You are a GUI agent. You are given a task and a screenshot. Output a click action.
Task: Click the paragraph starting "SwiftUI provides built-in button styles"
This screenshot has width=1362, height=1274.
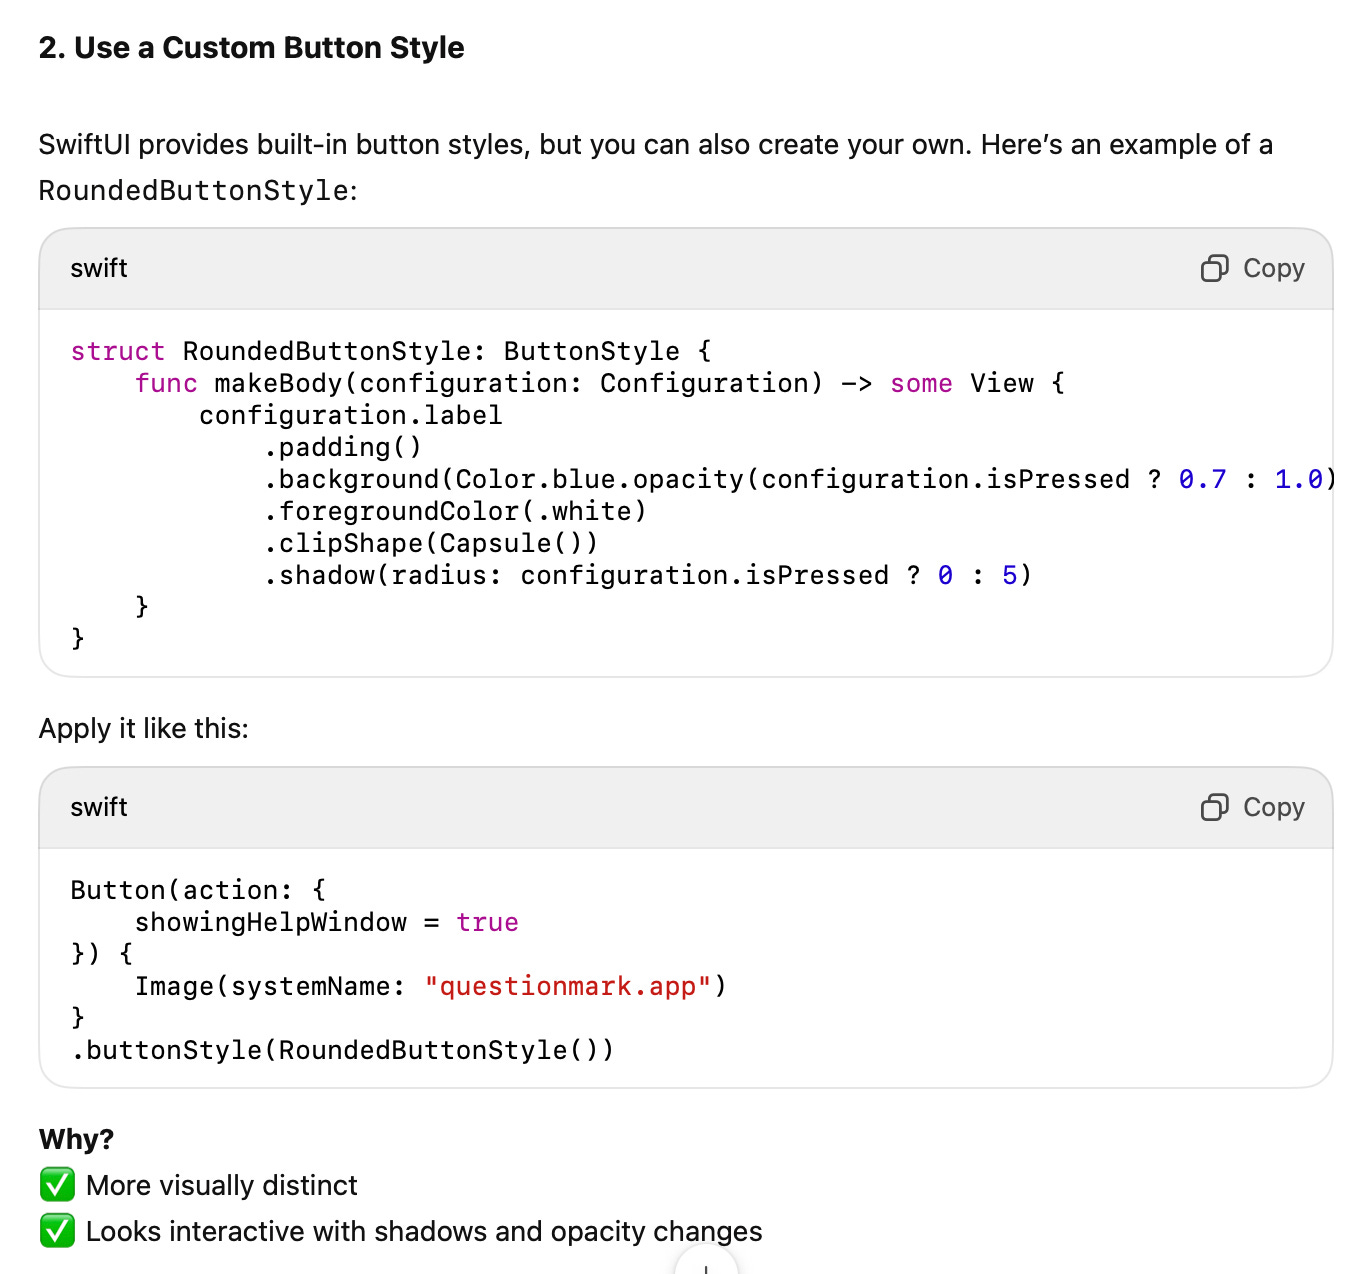(x=656, y=167)
